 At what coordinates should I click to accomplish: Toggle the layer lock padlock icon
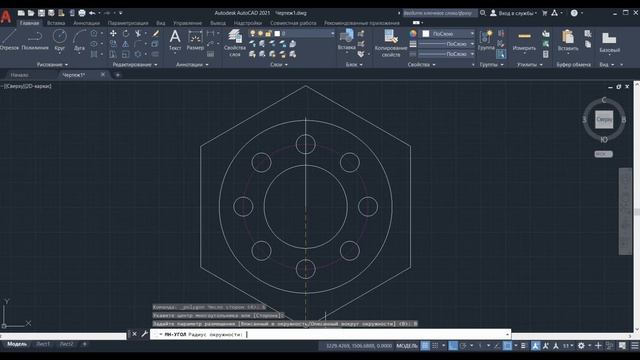(x=268, y=33)
